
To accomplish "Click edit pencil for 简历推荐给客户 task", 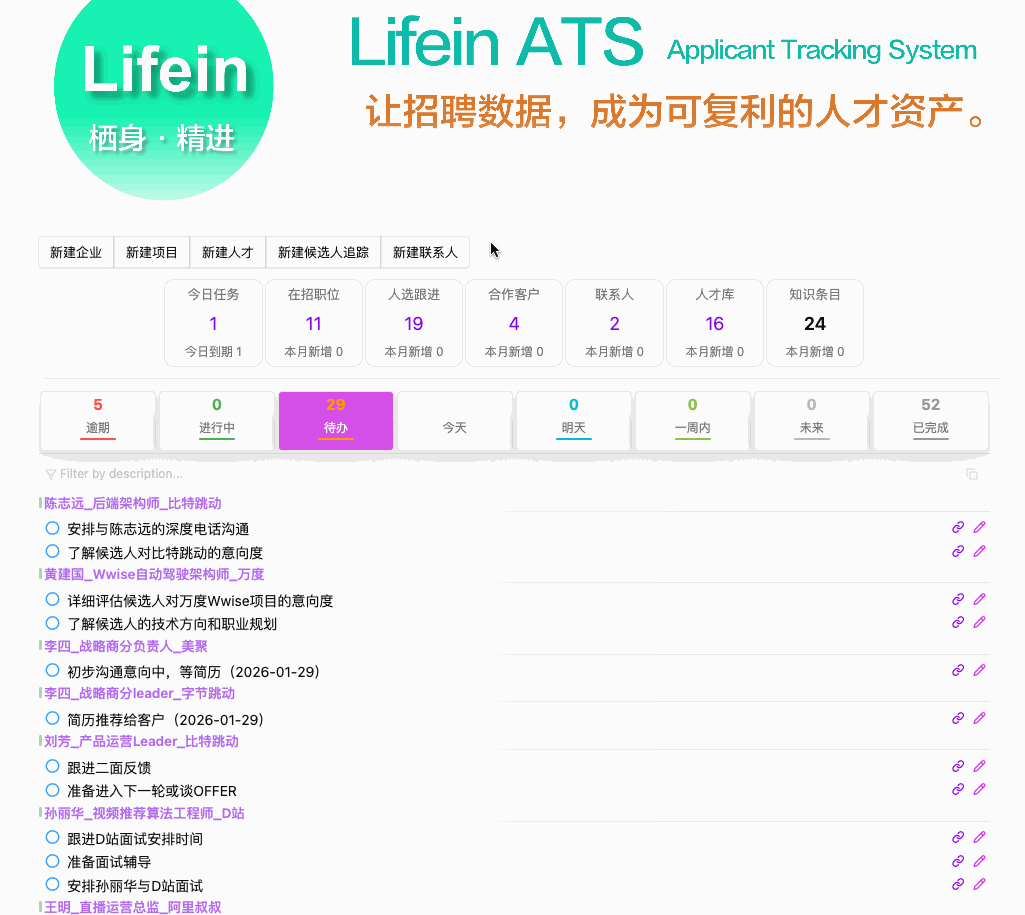I will point(980,718).
